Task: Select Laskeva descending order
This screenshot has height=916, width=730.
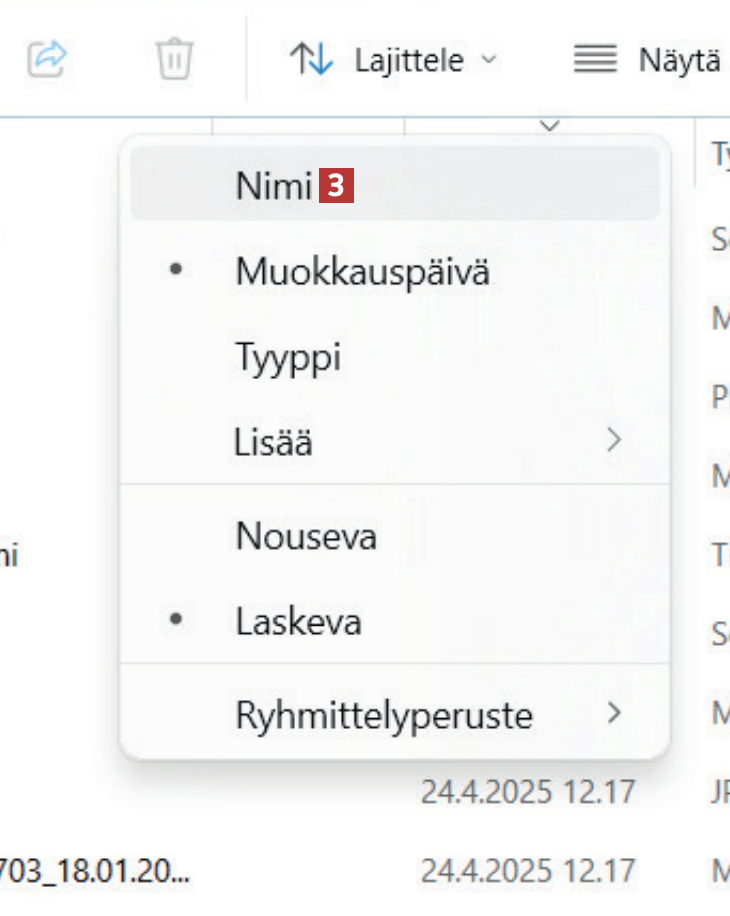Action: (298, 623)
